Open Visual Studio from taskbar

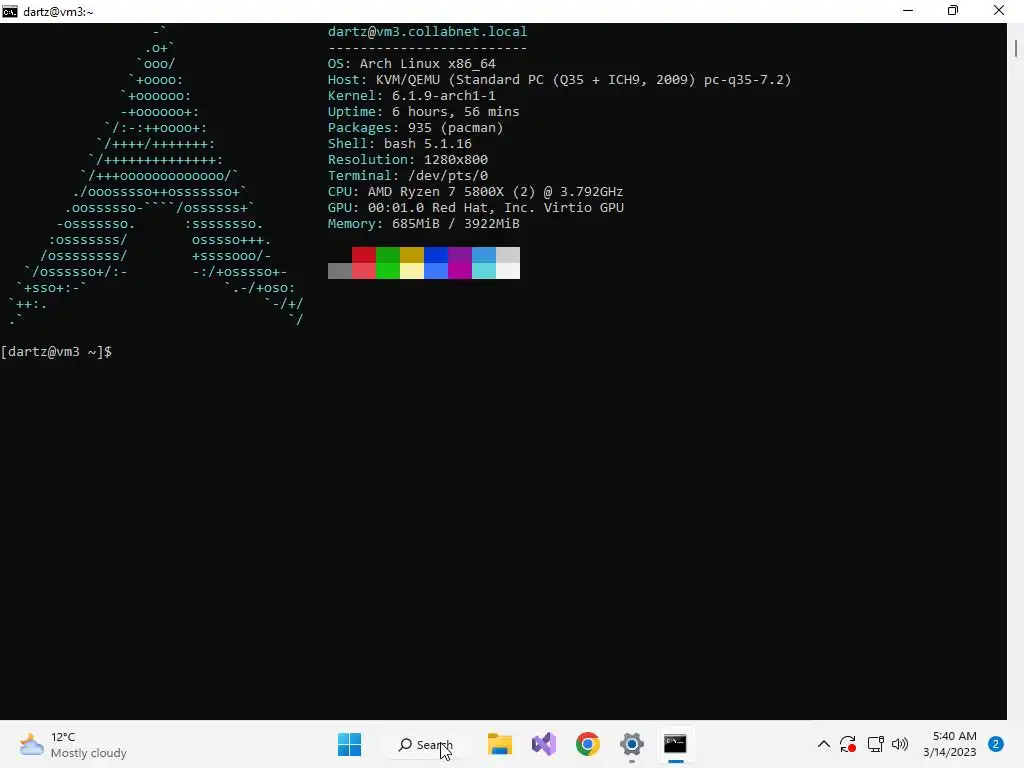pyautogui.click(x=544, y=744)
